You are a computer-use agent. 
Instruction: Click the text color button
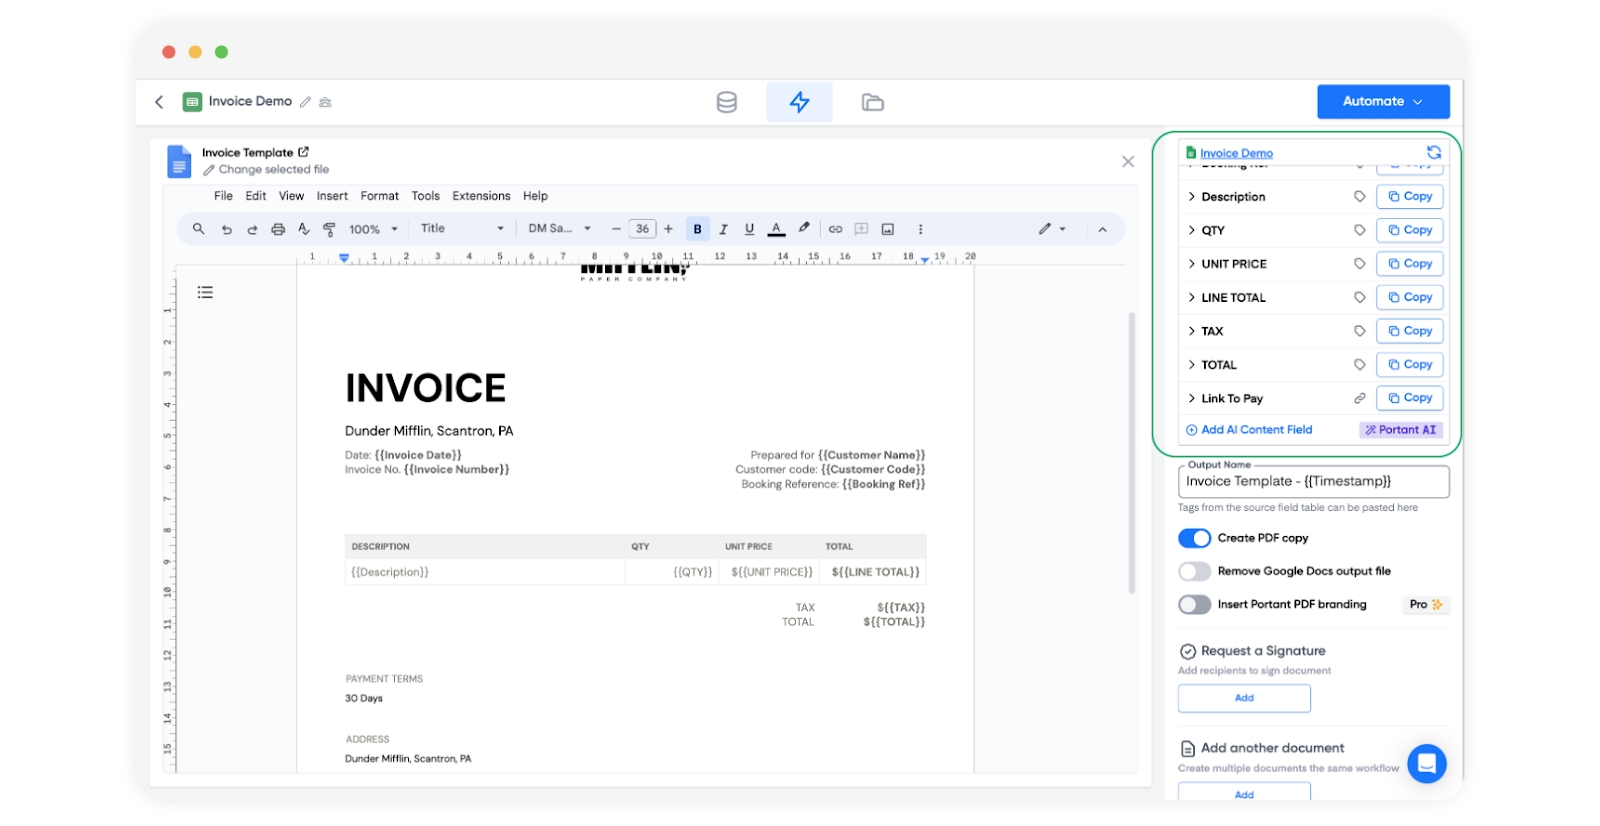pos(776,229)
